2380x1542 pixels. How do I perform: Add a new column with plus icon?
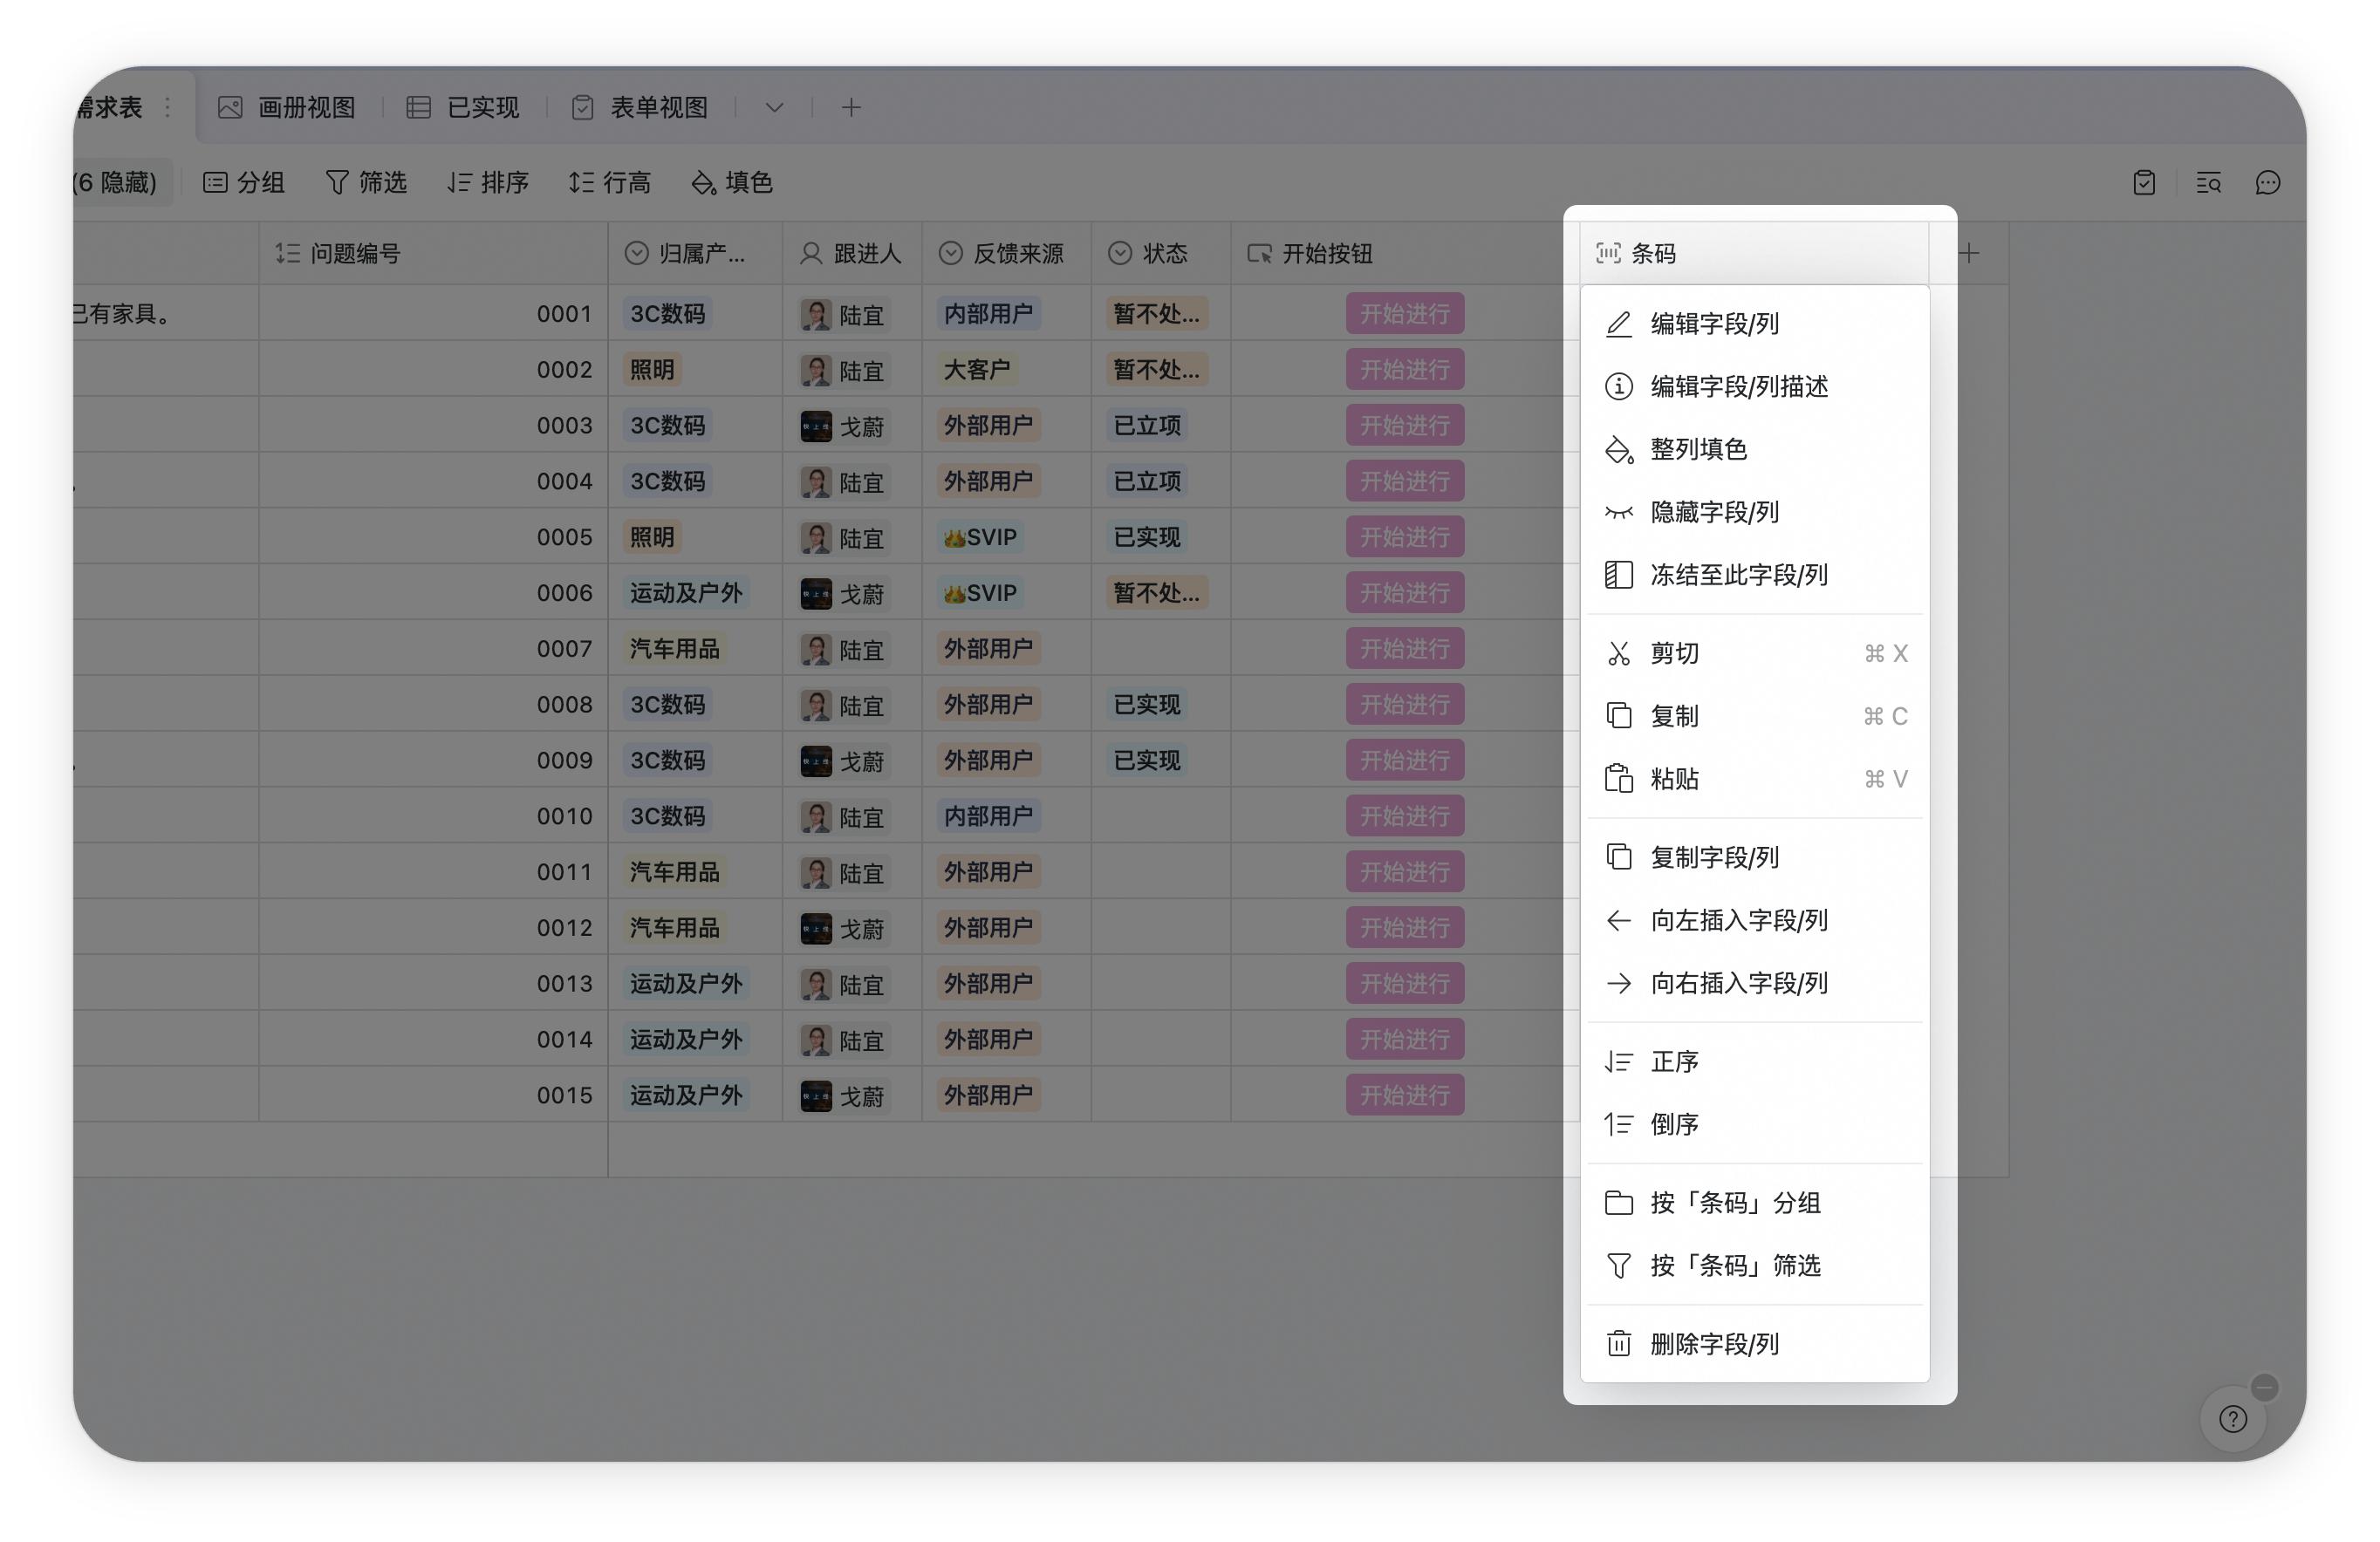(1969, 254)
